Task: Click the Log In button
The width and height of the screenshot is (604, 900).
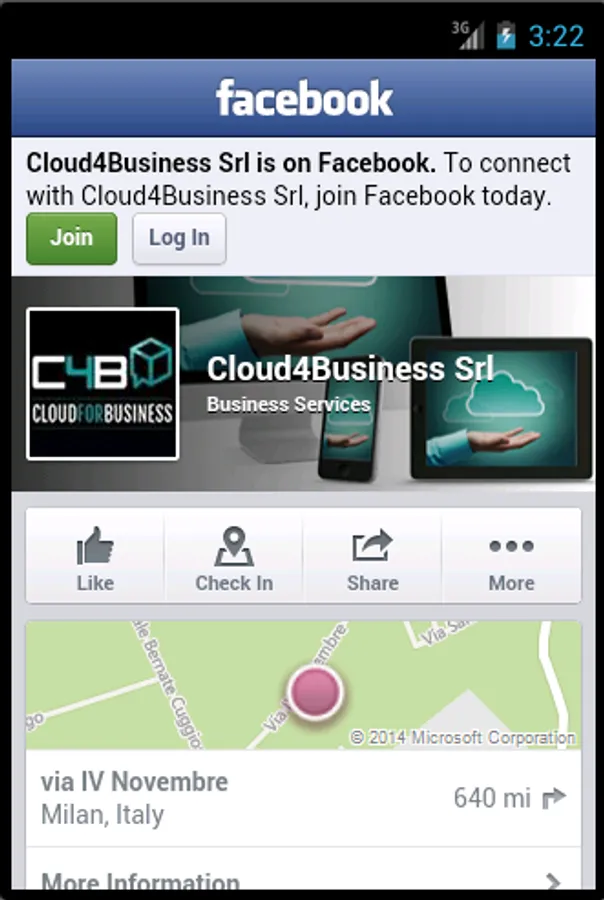Action: pyautogui.click(x=179, y=238)
